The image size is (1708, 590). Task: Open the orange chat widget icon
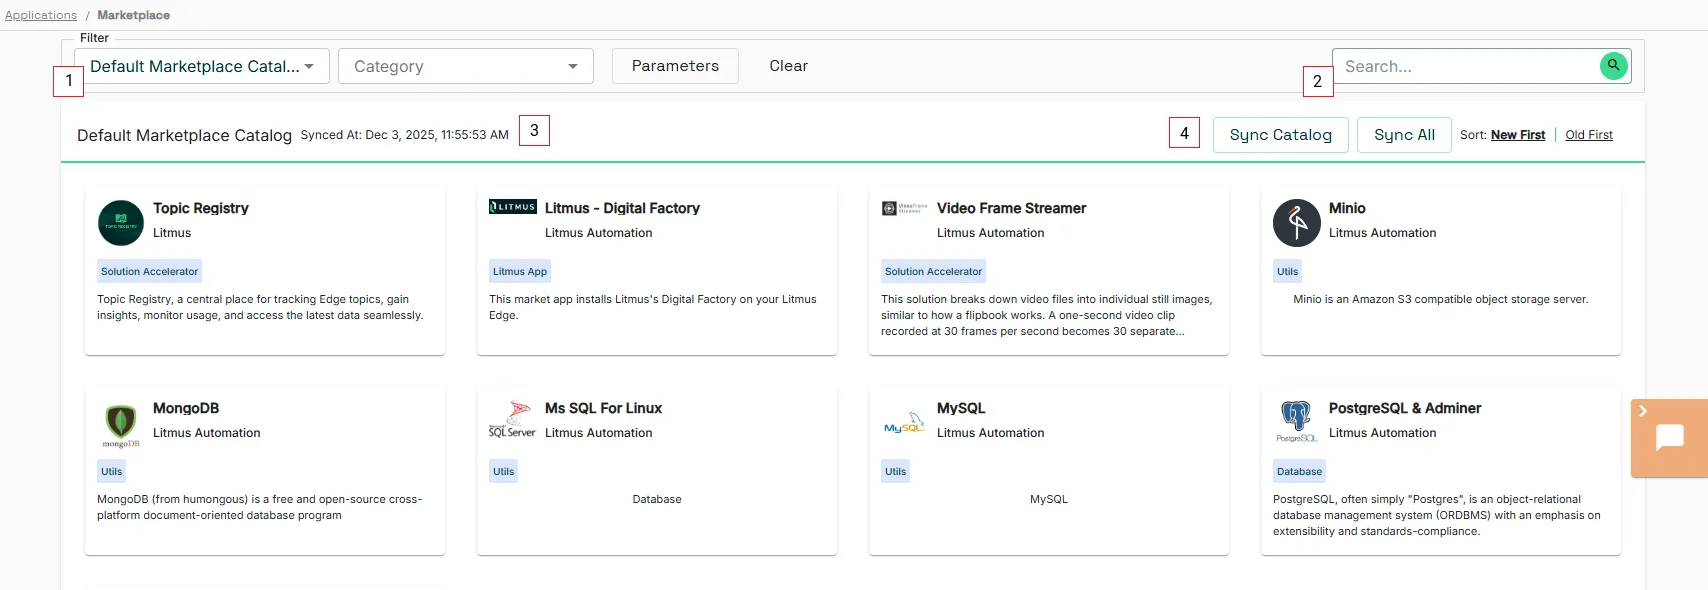tap(1670, 438)
